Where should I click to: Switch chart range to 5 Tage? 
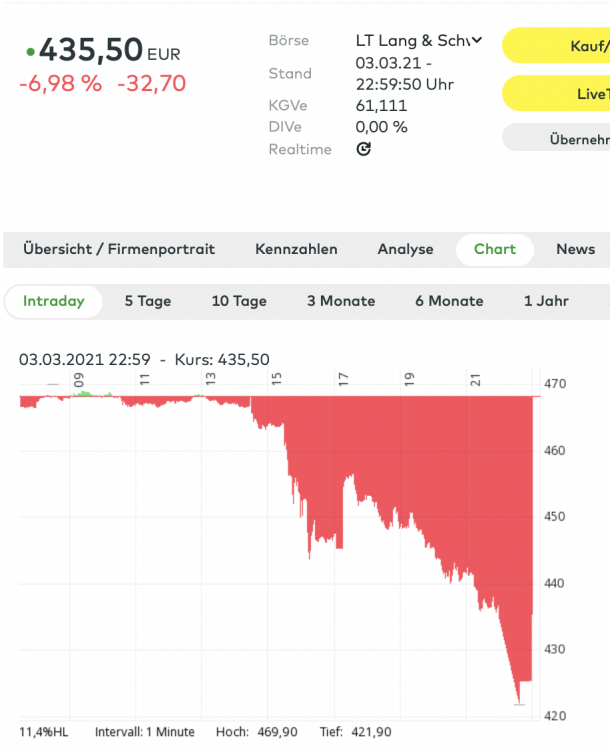[148, 301]
